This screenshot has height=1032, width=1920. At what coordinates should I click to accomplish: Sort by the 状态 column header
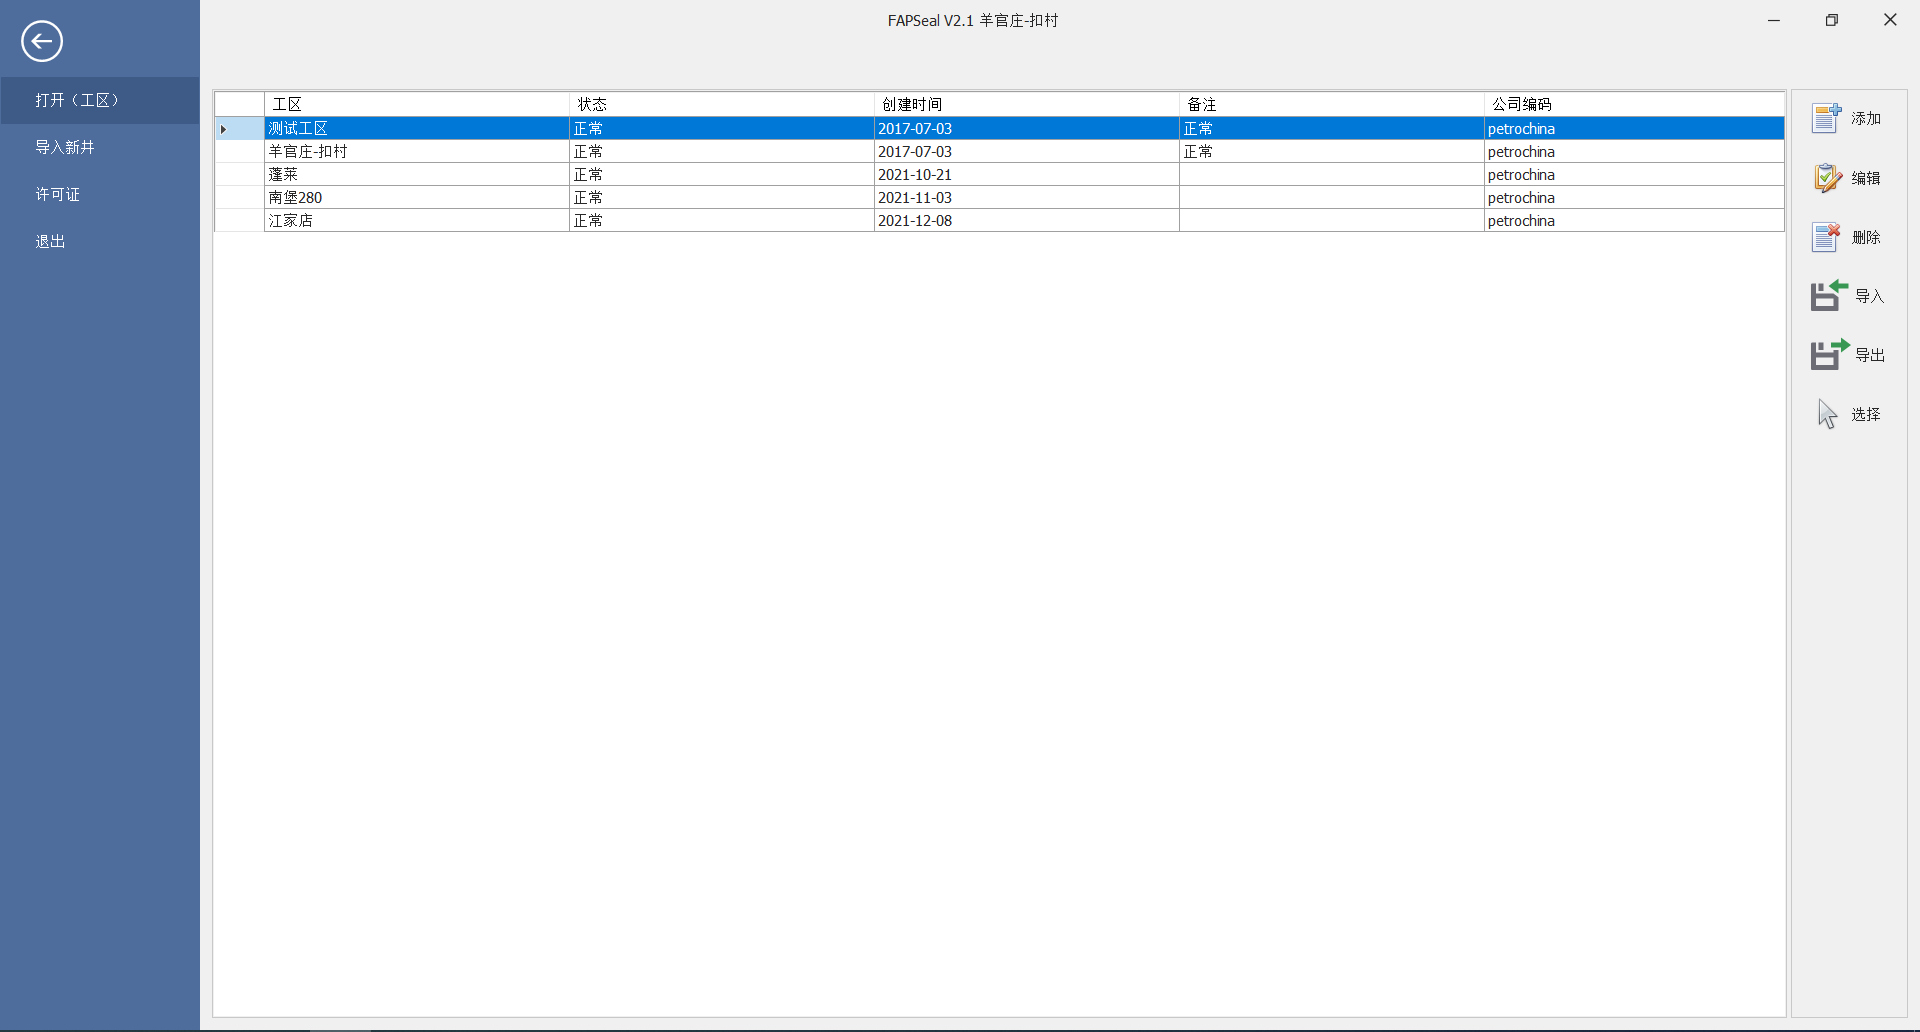722,104
